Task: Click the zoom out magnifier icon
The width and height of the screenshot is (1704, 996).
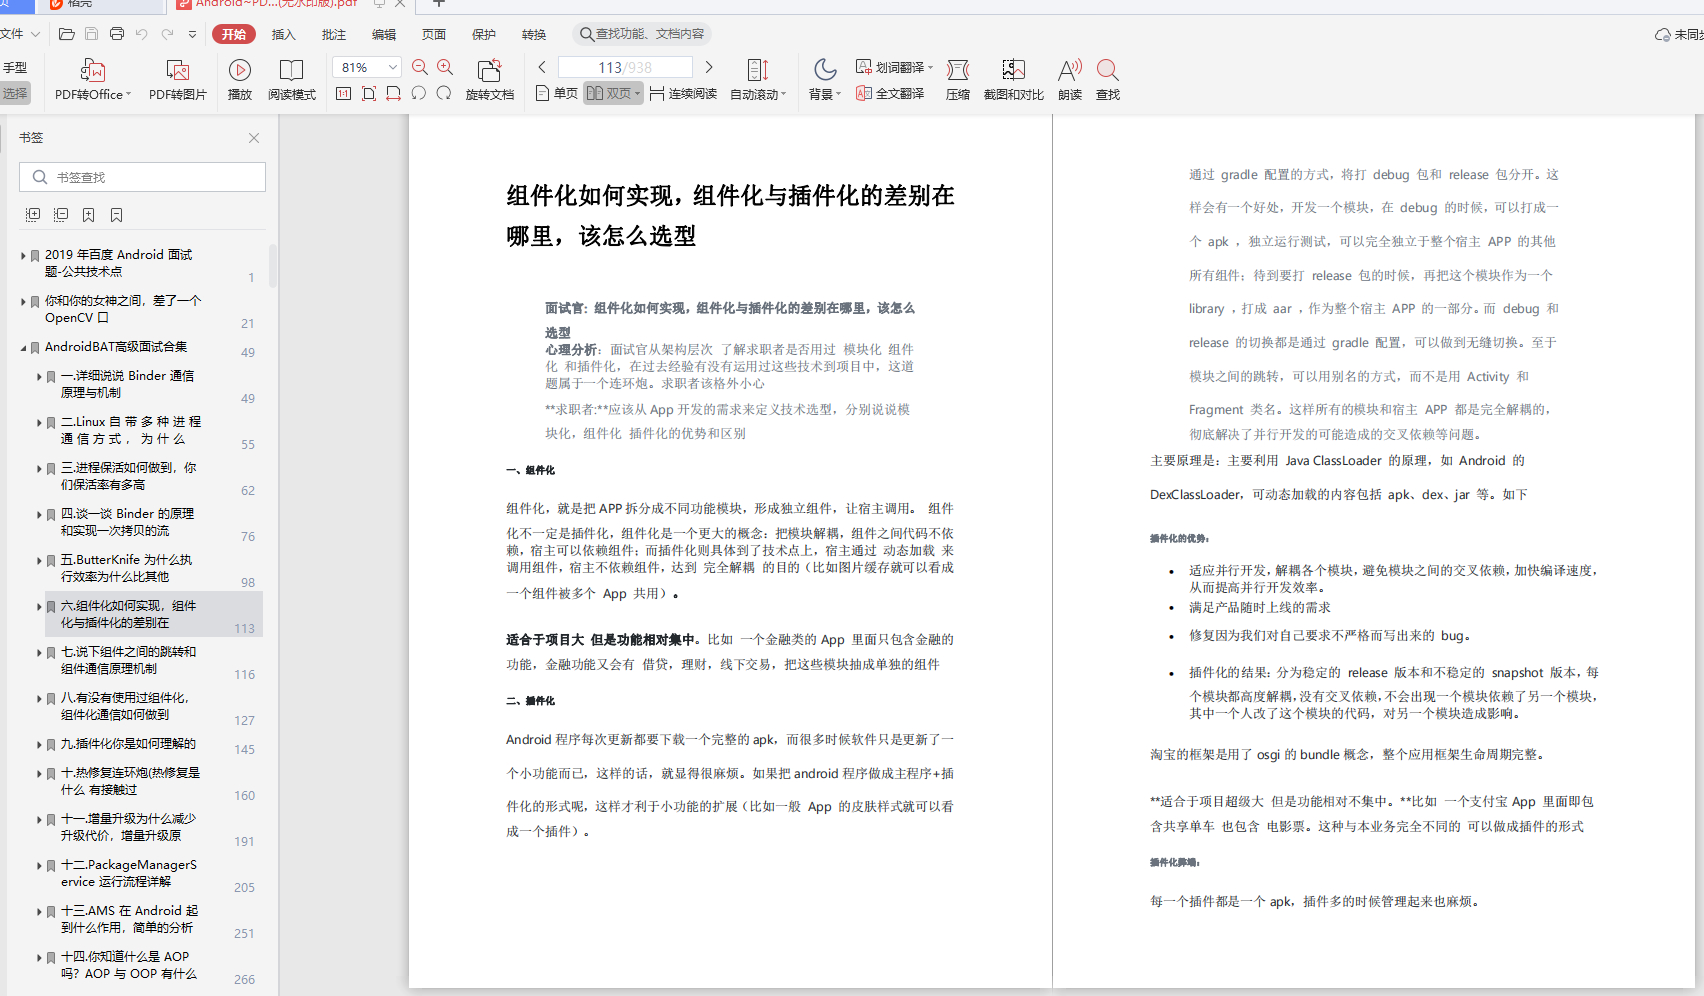Action: [x=420, y=67]
